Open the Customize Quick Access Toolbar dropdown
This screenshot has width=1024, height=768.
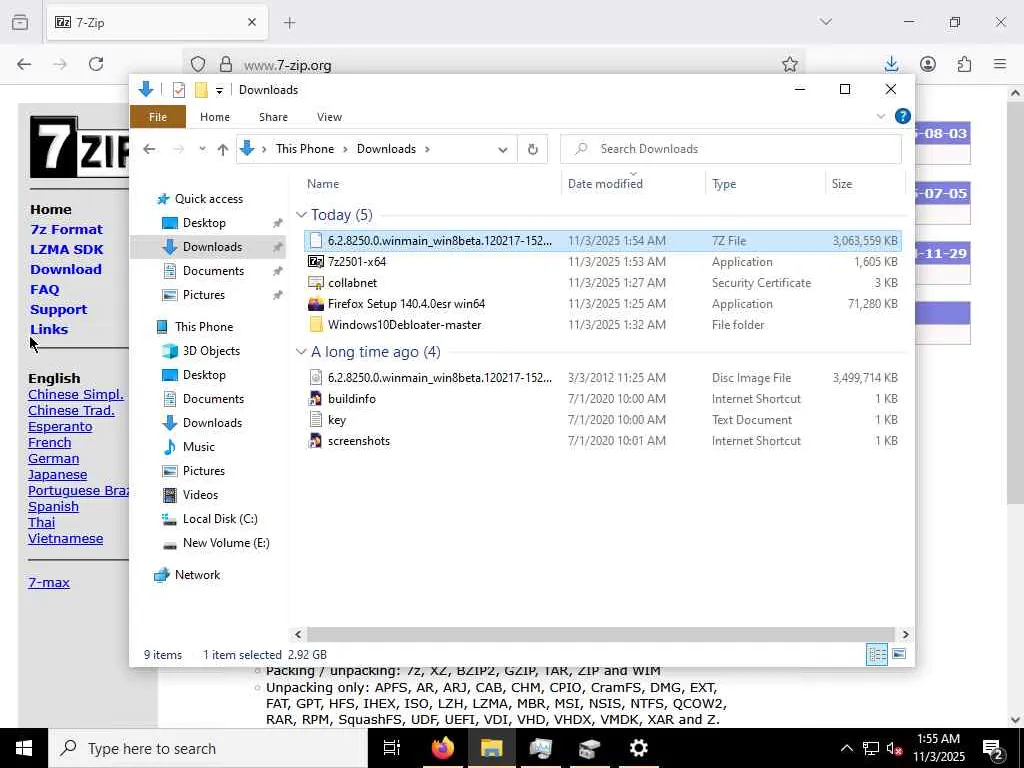(219, 91)
